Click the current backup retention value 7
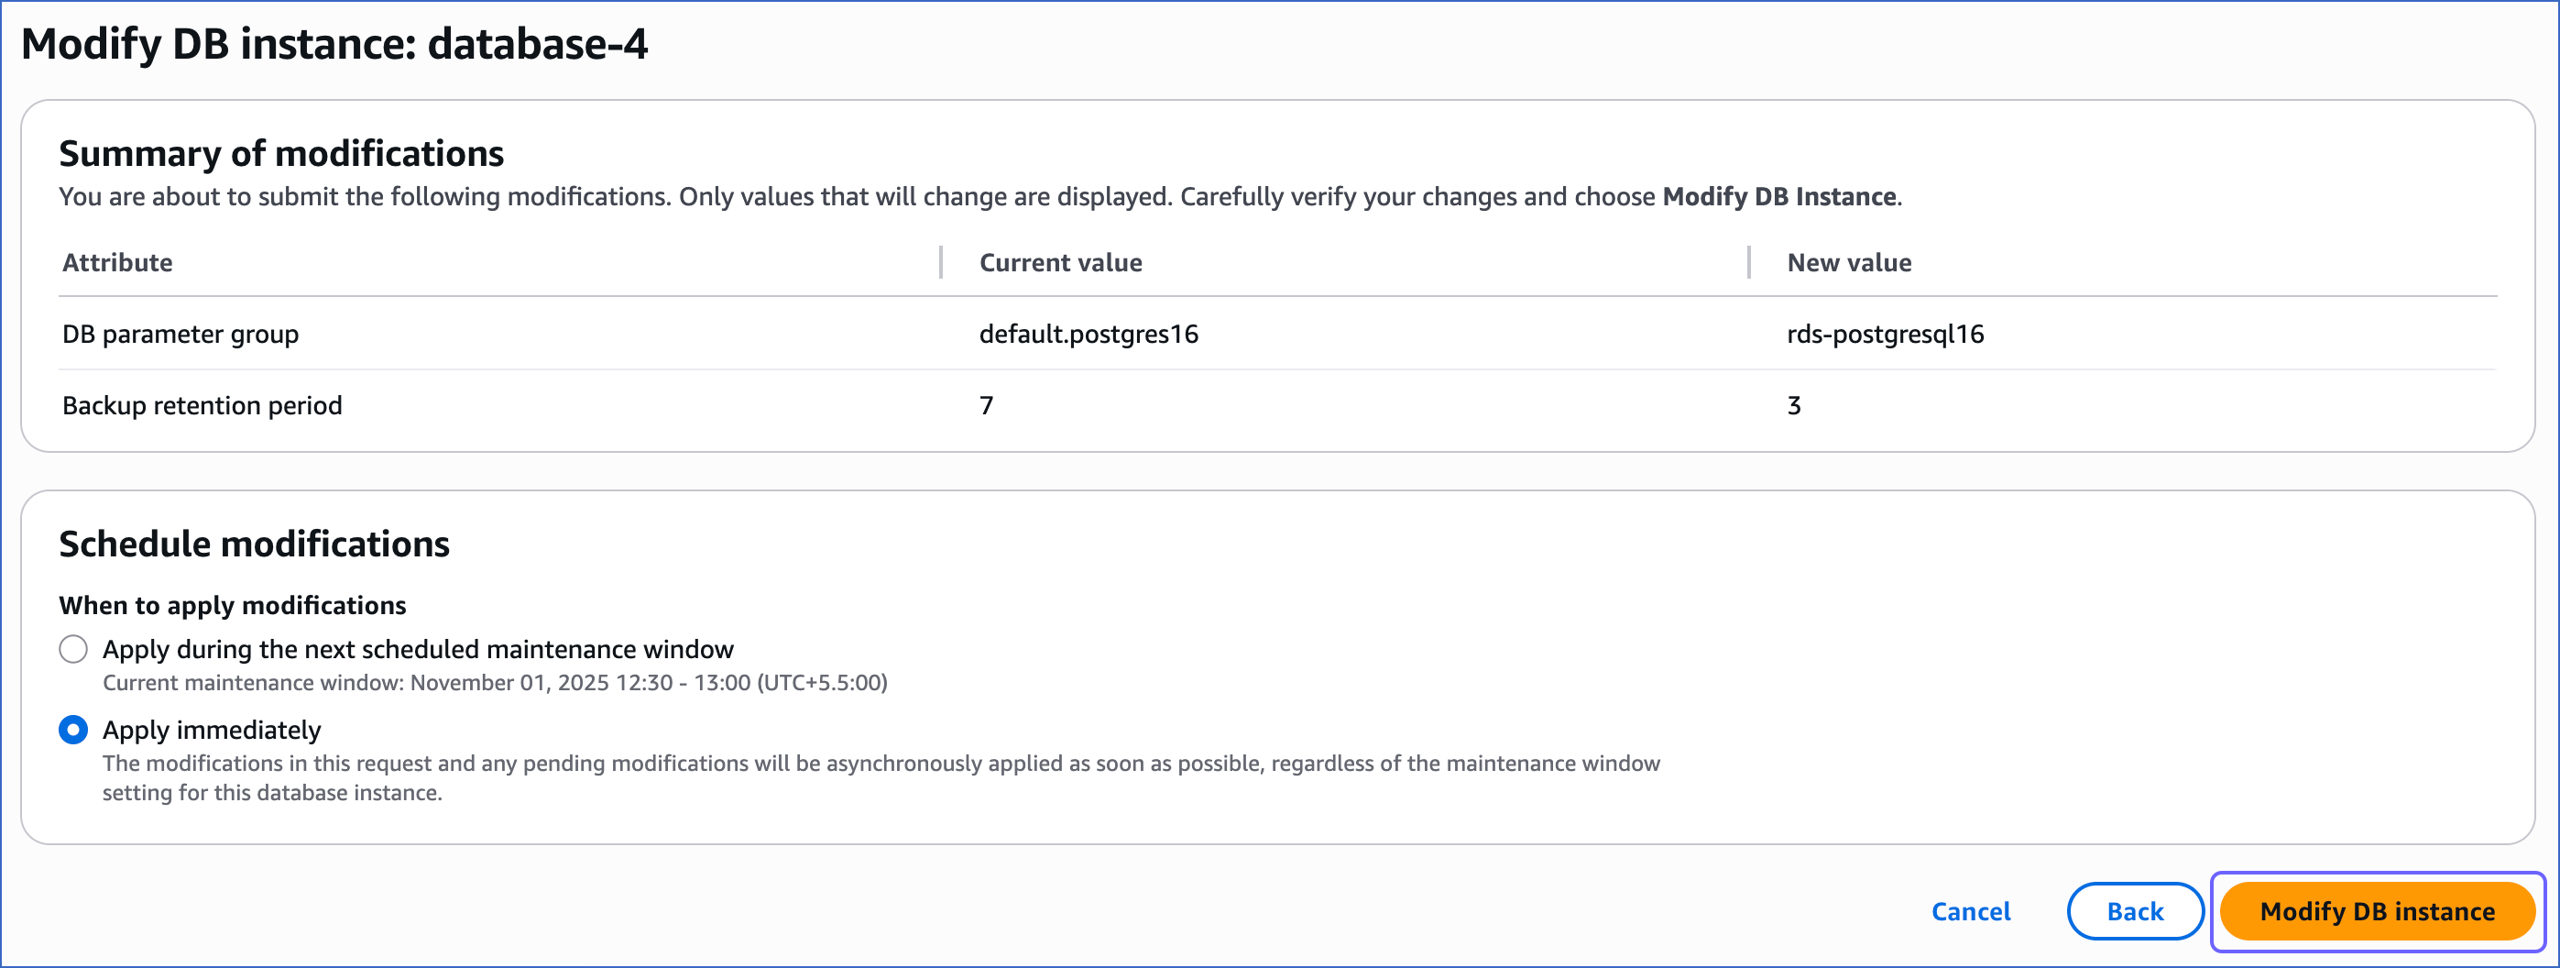 (x=985, y=405)
